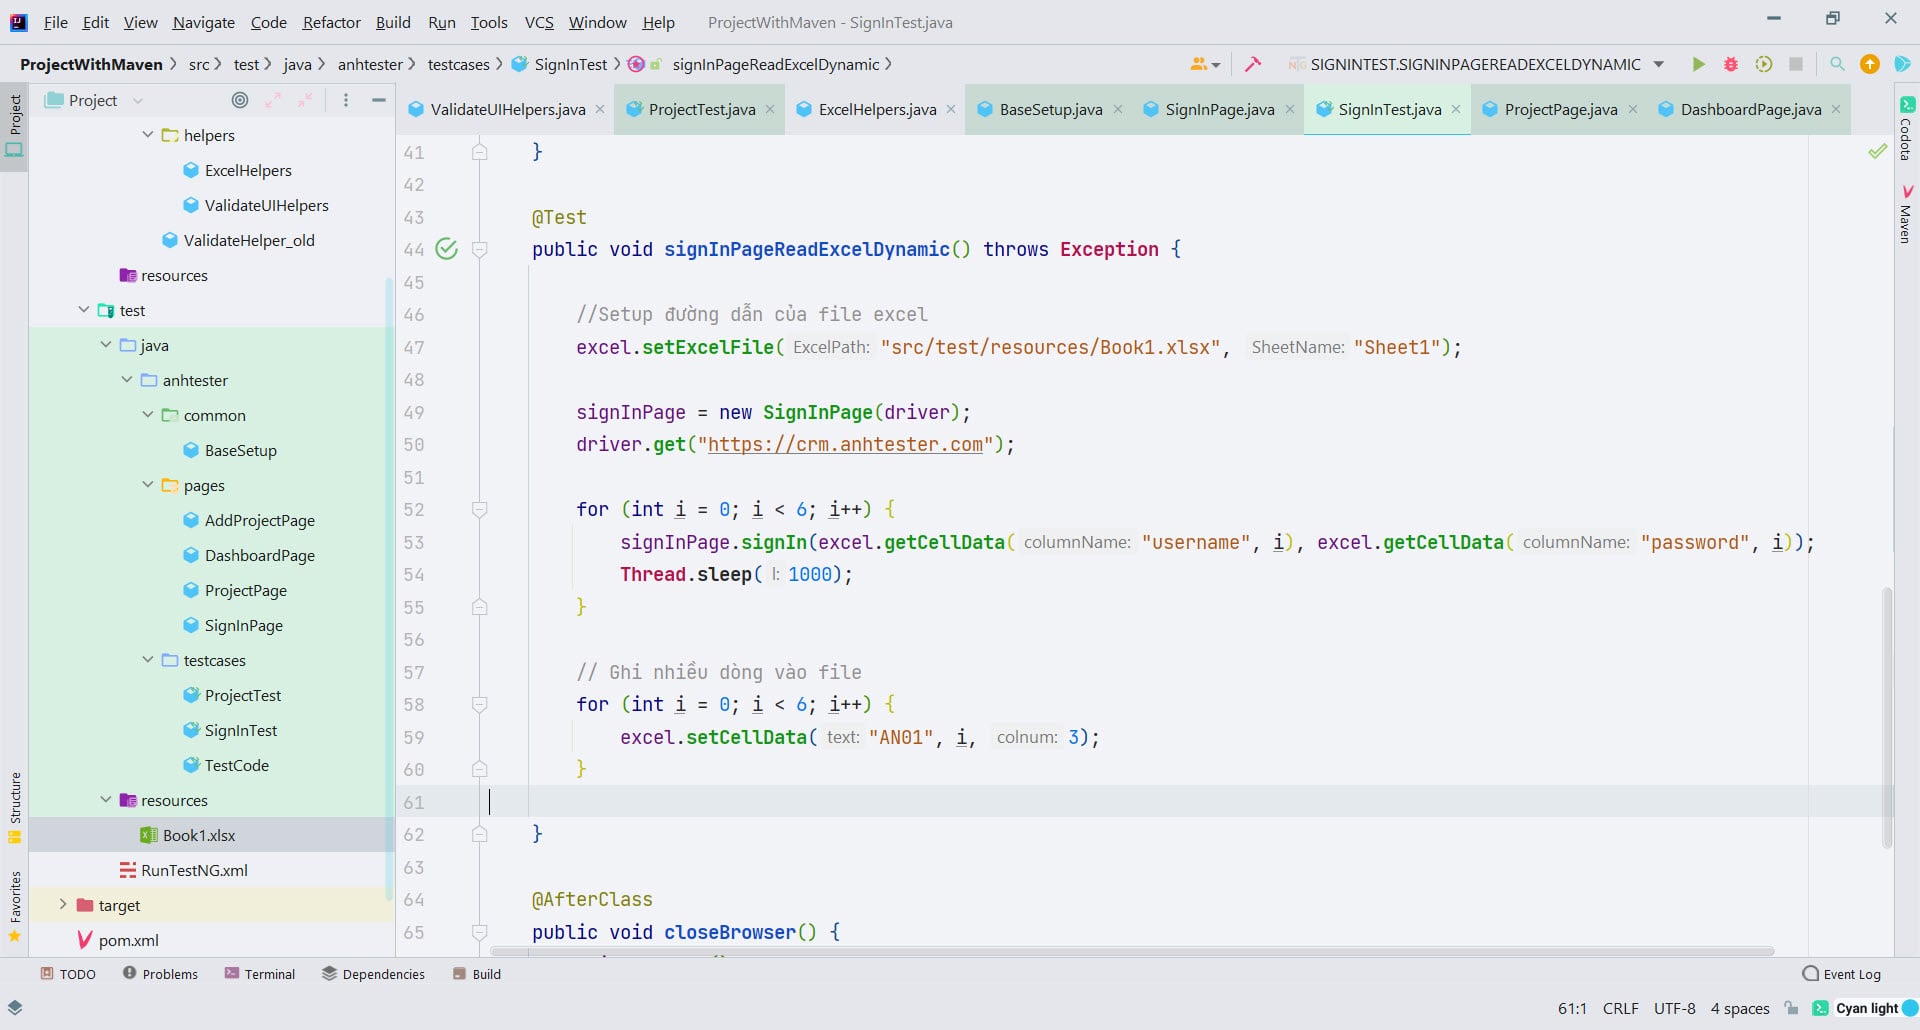This screenshot has height=1030, width=1920.
Task: Click the UTF-8 encoding status entry
Action: (1674, 1008)
